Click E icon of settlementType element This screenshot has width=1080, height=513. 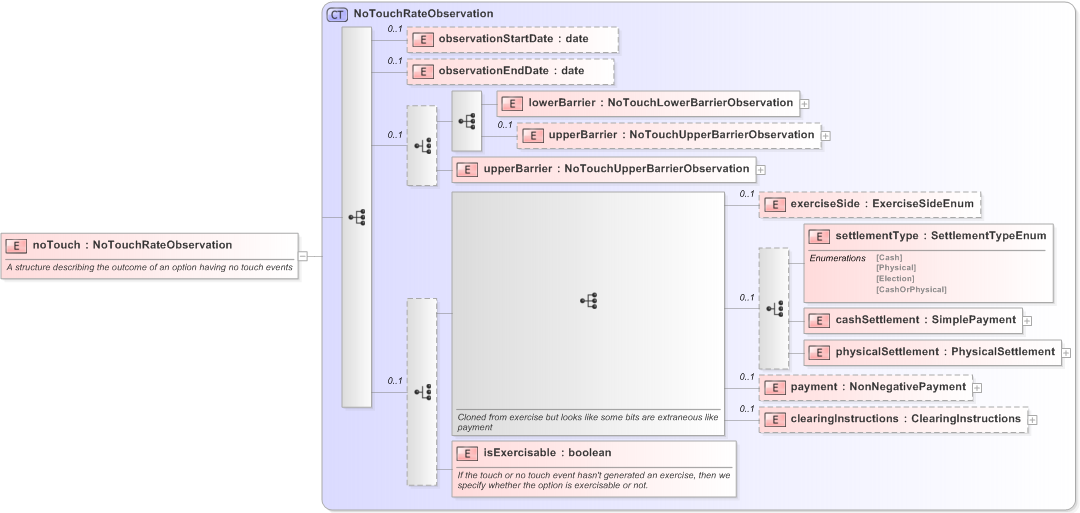[x=820, y=236]
